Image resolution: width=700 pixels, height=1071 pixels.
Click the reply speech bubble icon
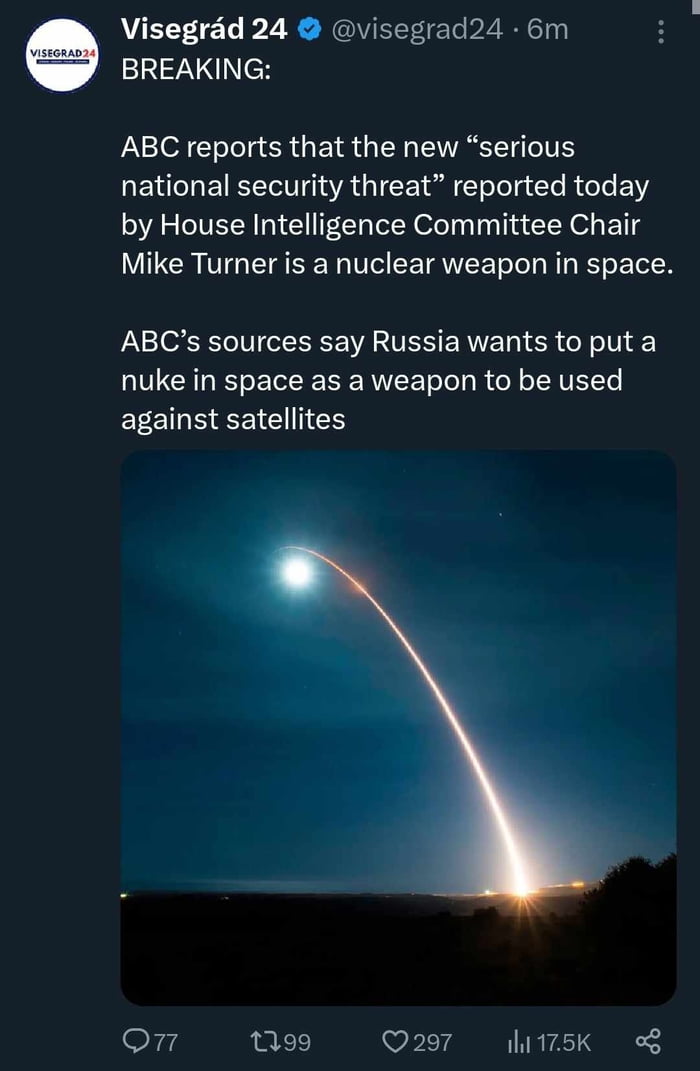tap(136, 1042)
